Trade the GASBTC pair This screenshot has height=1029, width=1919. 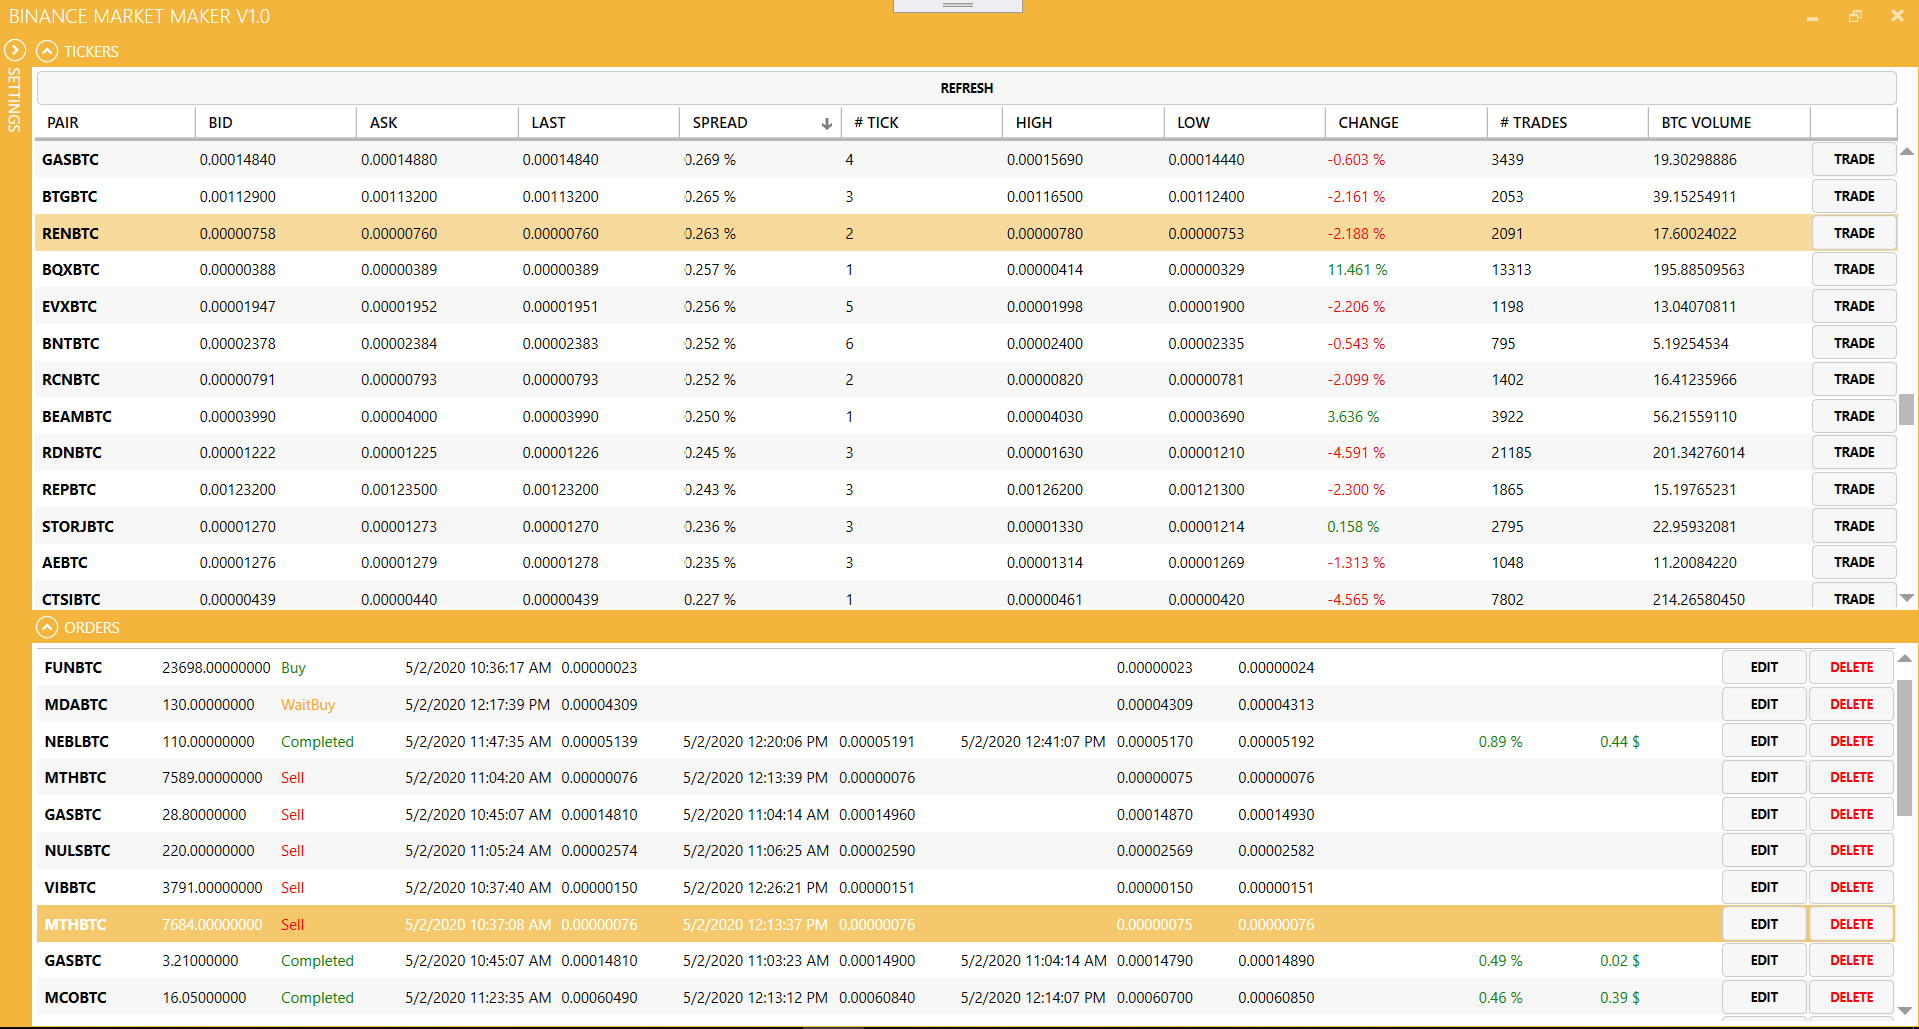click(x=1854, y=159)
